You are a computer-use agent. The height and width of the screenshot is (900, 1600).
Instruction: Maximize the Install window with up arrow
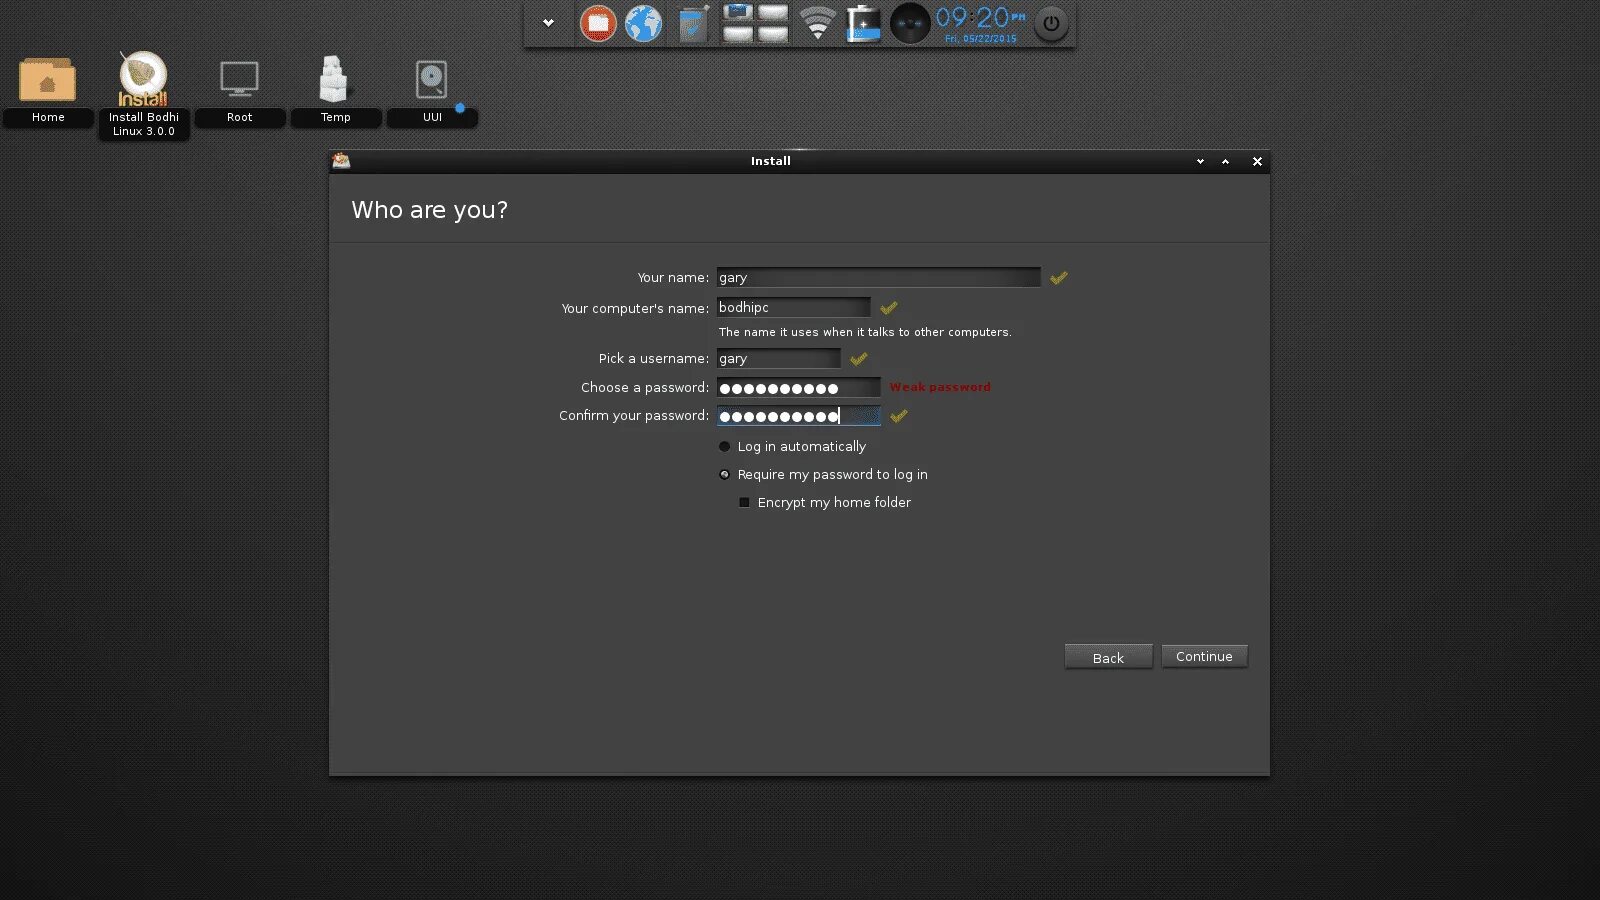click(x=1225, y=161)
